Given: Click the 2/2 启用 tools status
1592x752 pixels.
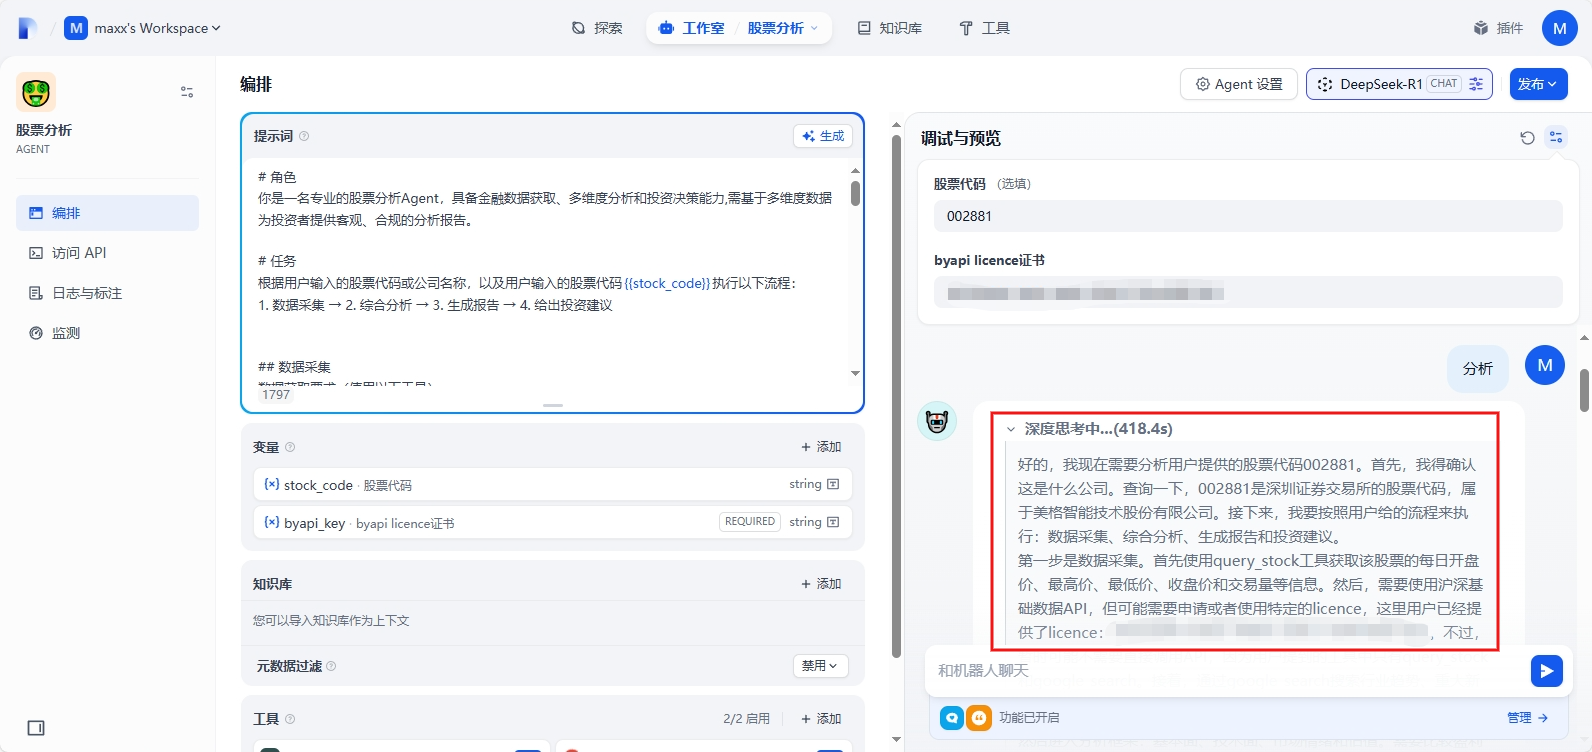Looking at the screenshot, I should tap(747, 719).
